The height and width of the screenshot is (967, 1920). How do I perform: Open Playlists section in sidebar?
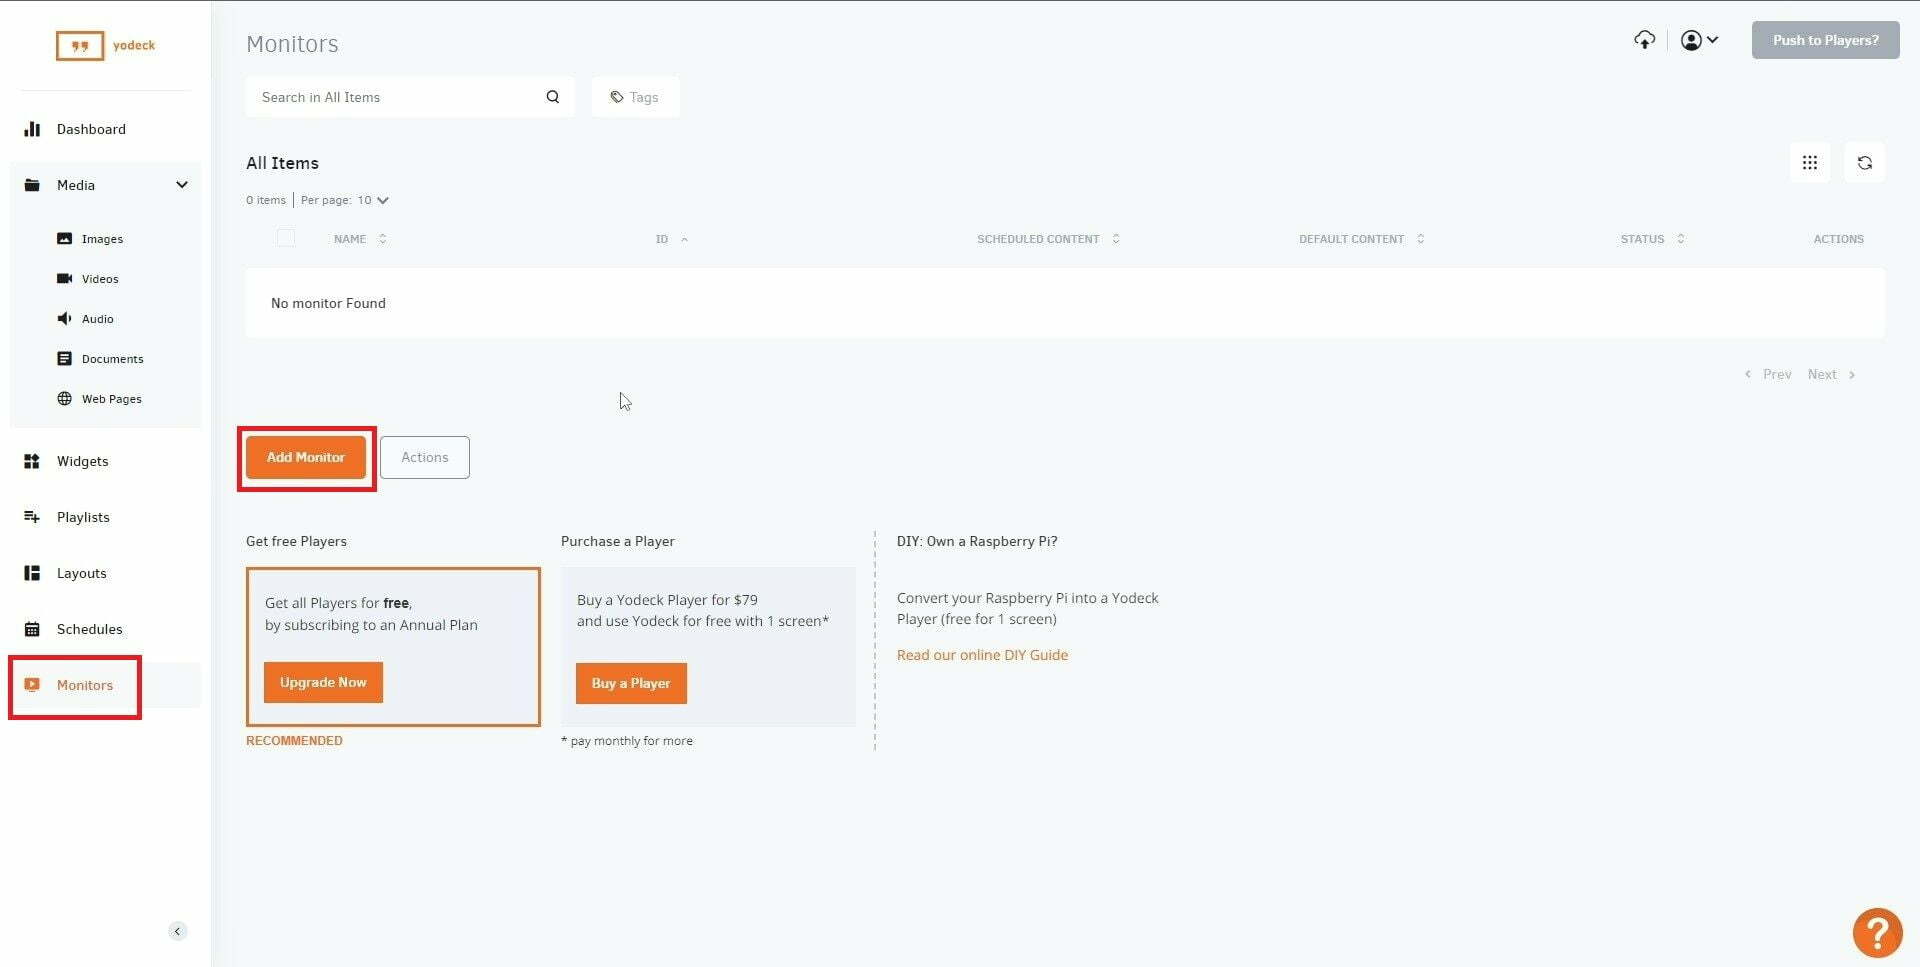(83, 517)
